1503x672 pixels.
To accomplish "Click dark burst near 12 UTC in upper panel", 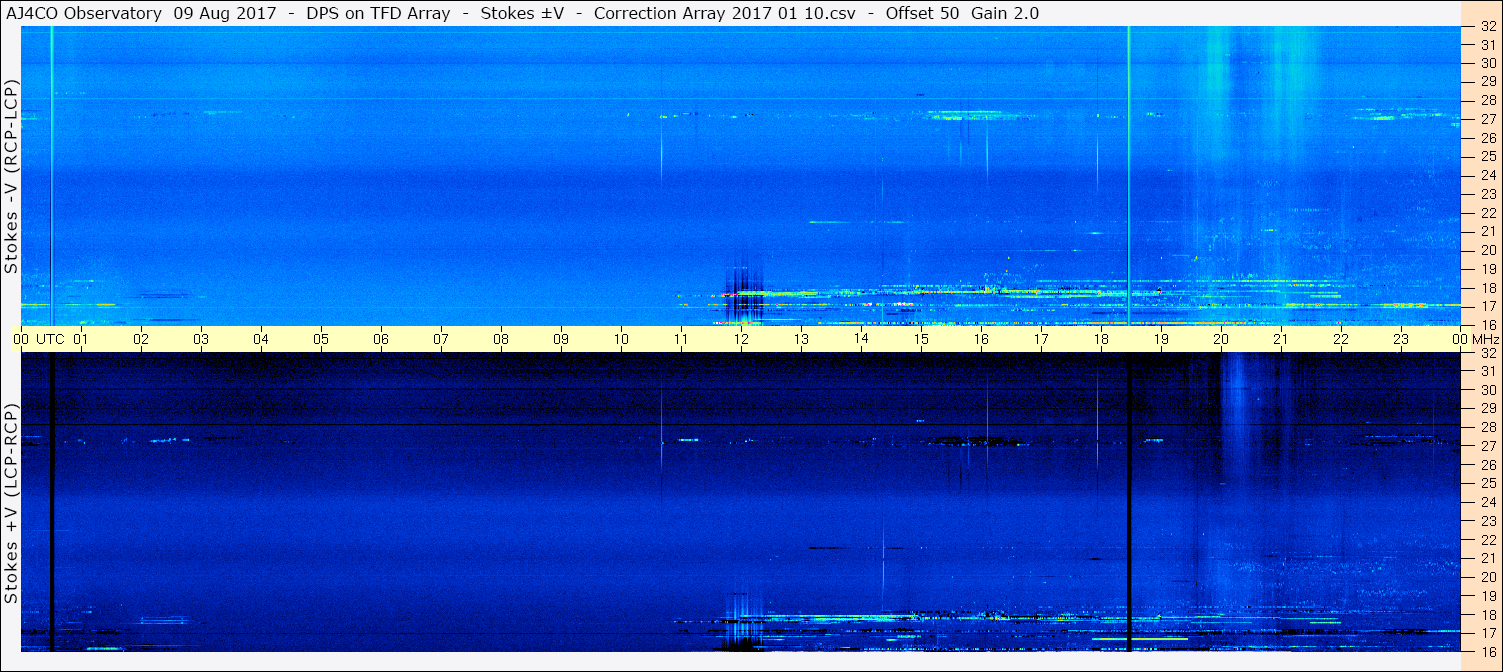I will (743, 294).
